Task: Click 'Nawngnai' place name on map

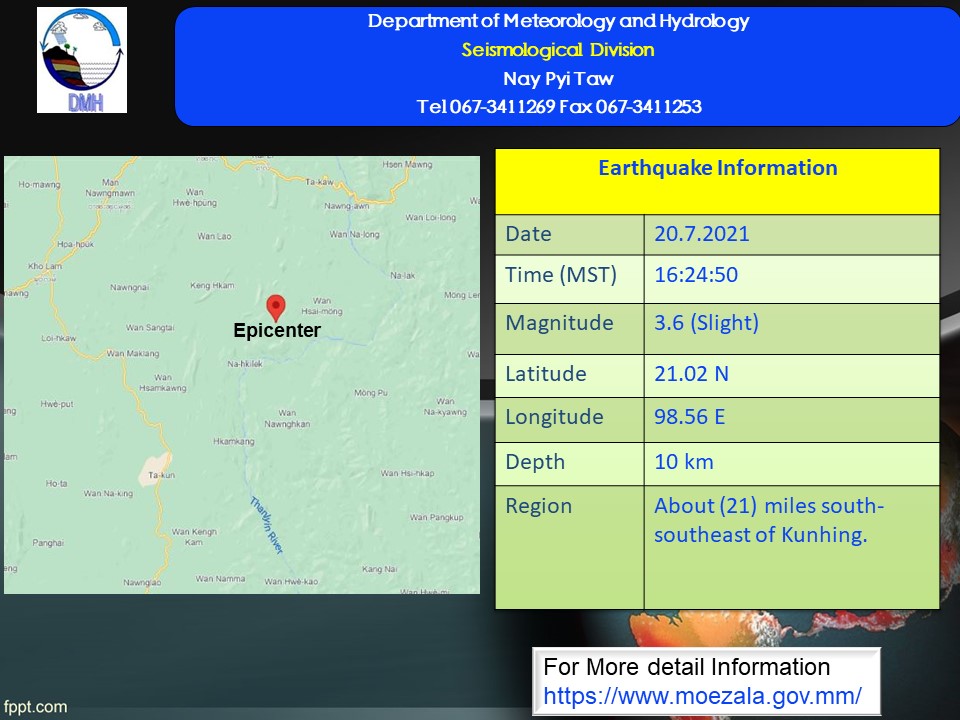Action: coord(129,287)
